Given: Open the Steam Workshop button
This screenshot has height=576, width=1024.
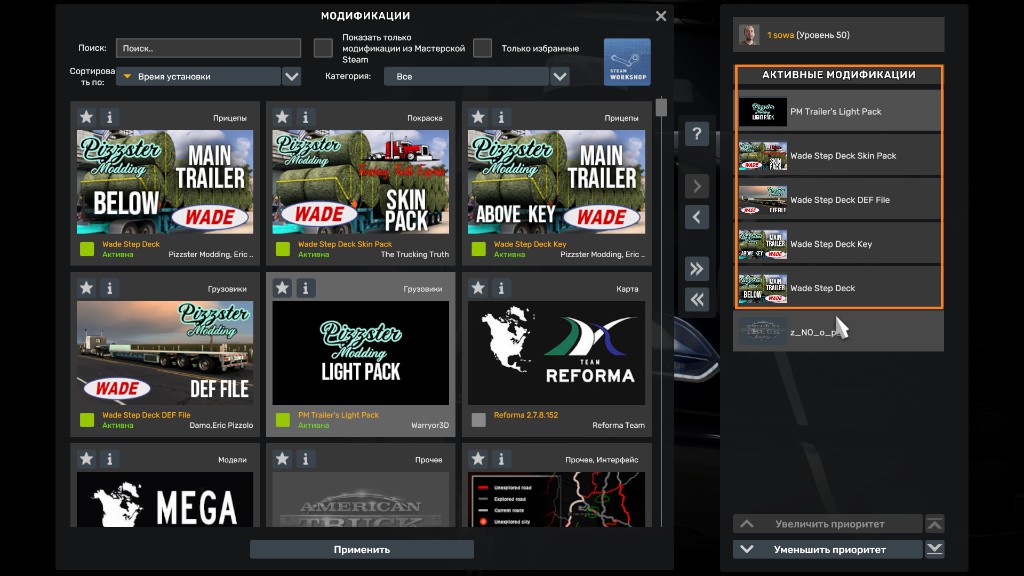Looking at the screenshot, I should coord(627,62).
